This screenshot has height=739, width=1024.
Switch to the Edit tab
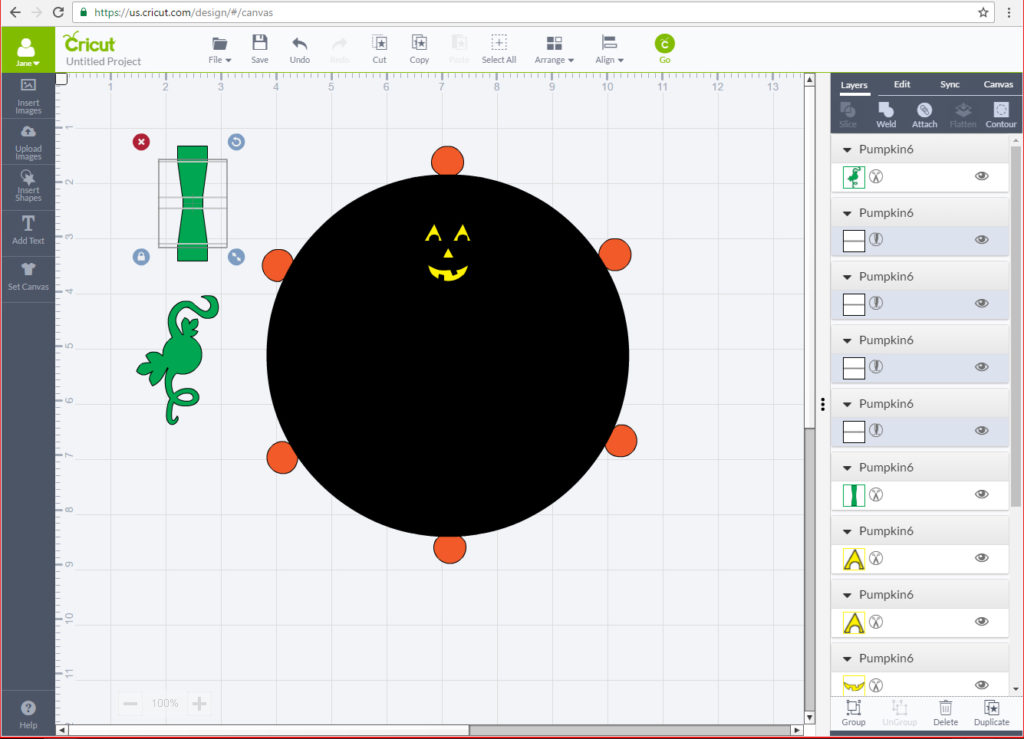pos(902,85)
